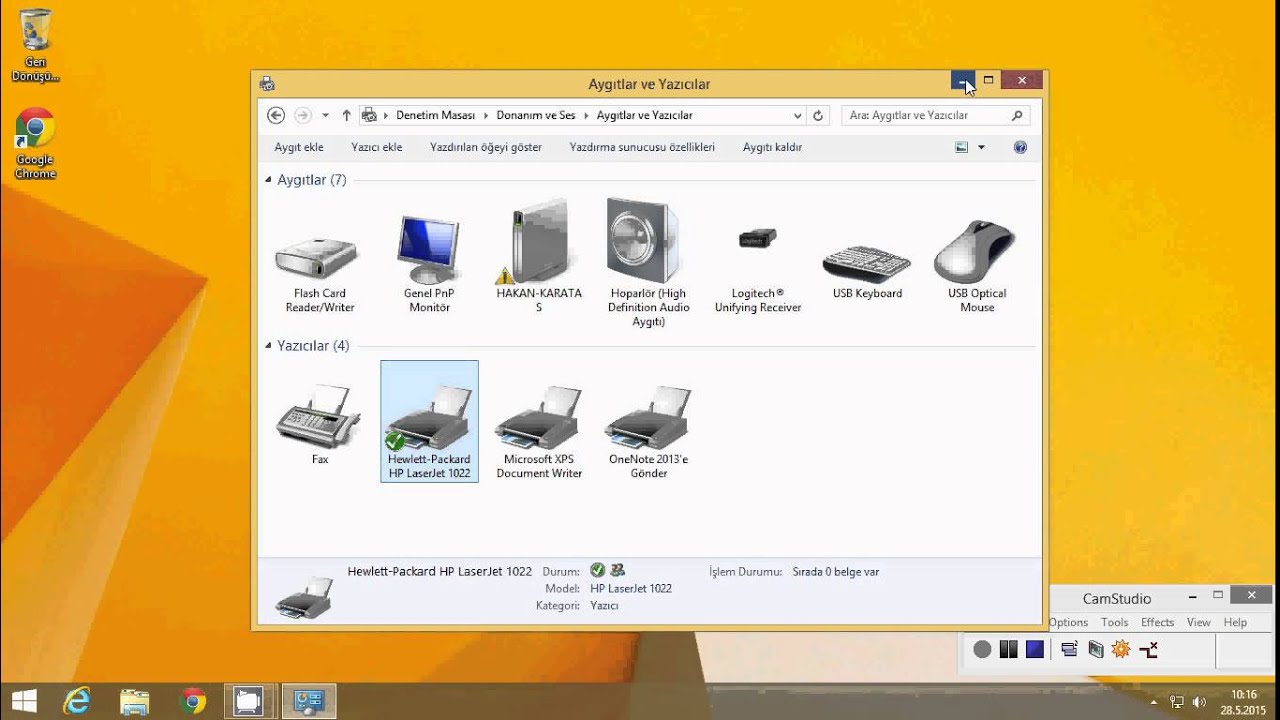Click 'Sırada 0 belge var' status text
Image resolution: width=1280 pixels, height=720 pixels.
(836, 572)
